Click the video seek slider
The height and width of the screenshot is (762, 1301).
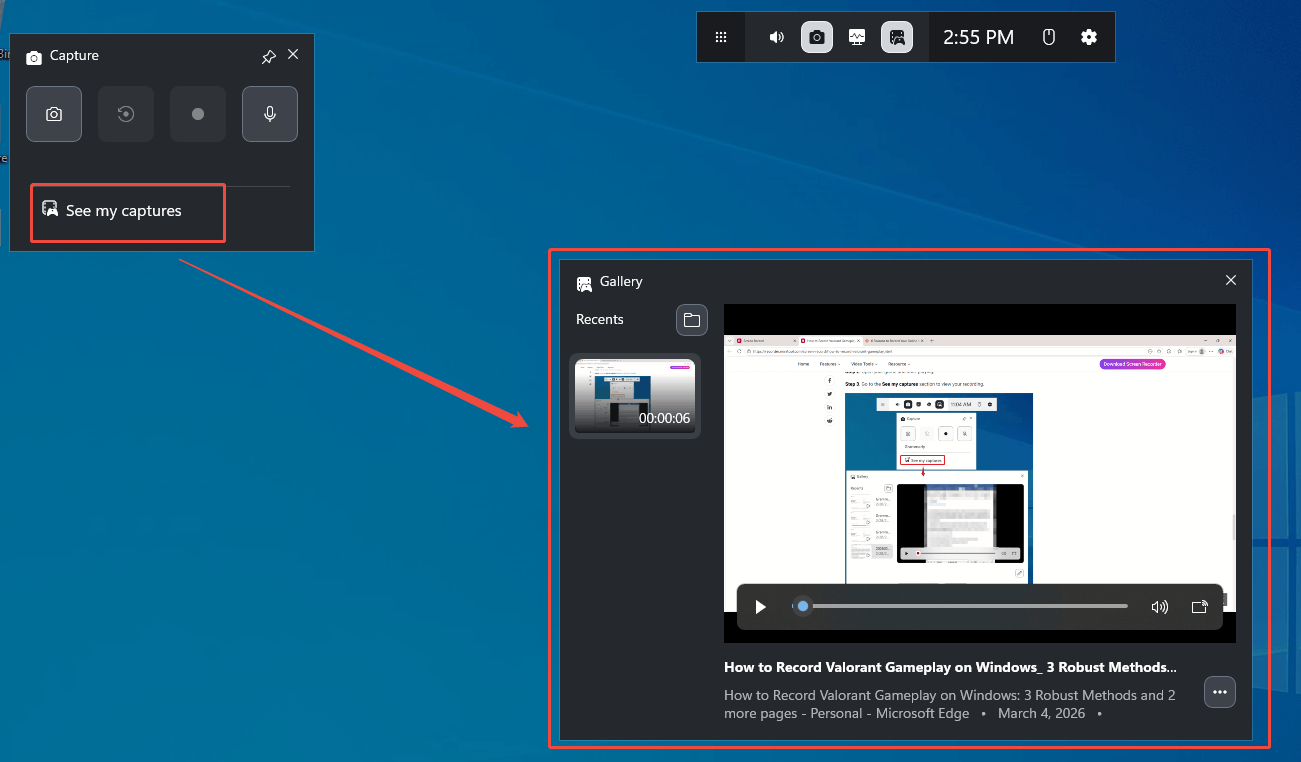960,606
